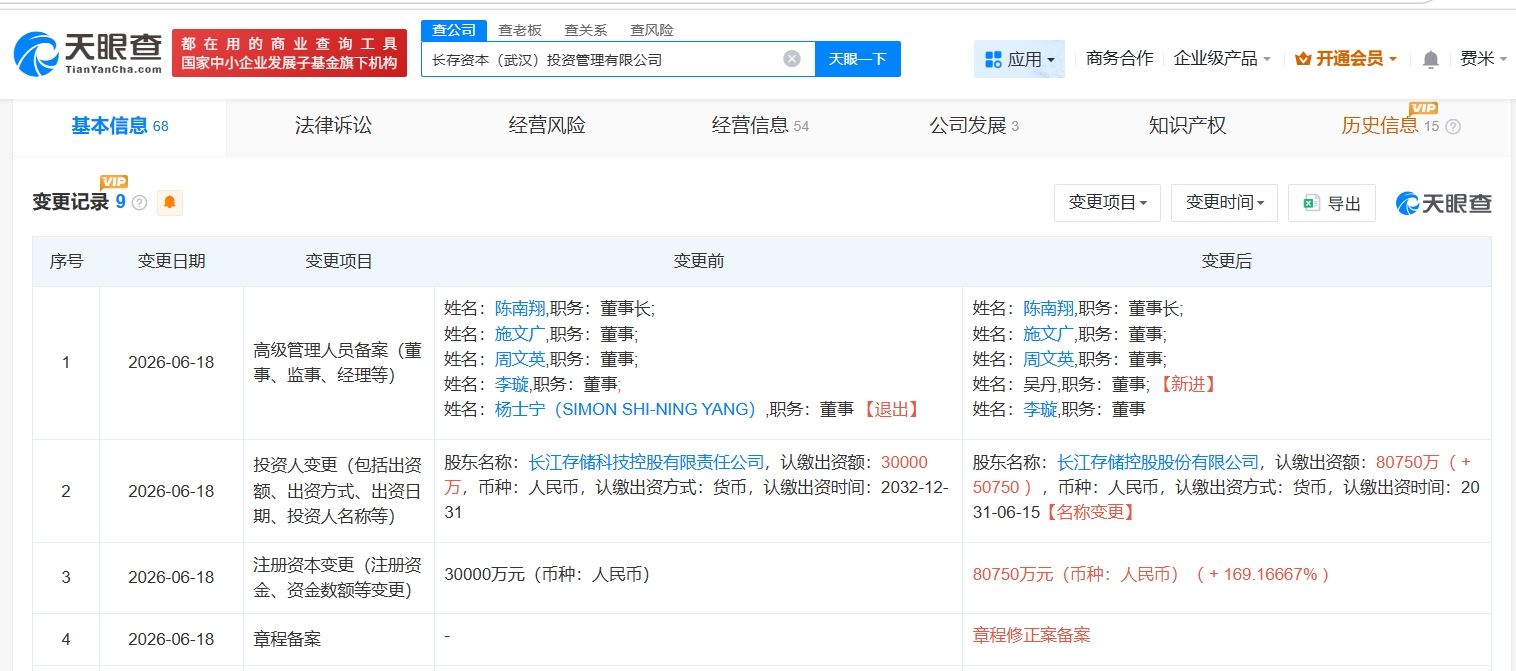The height and width of the screenshot is (671, 1516).
Task: Open 施文广 link in 变更后 column
Action: (x=1049, y=334)
